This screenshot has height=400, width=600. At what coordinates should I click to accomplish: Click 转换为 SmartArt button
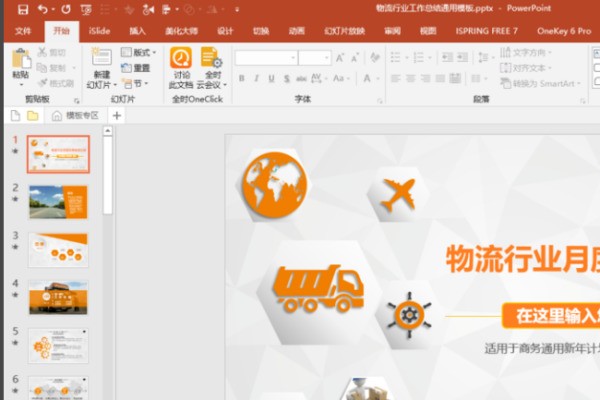(540, 84)
